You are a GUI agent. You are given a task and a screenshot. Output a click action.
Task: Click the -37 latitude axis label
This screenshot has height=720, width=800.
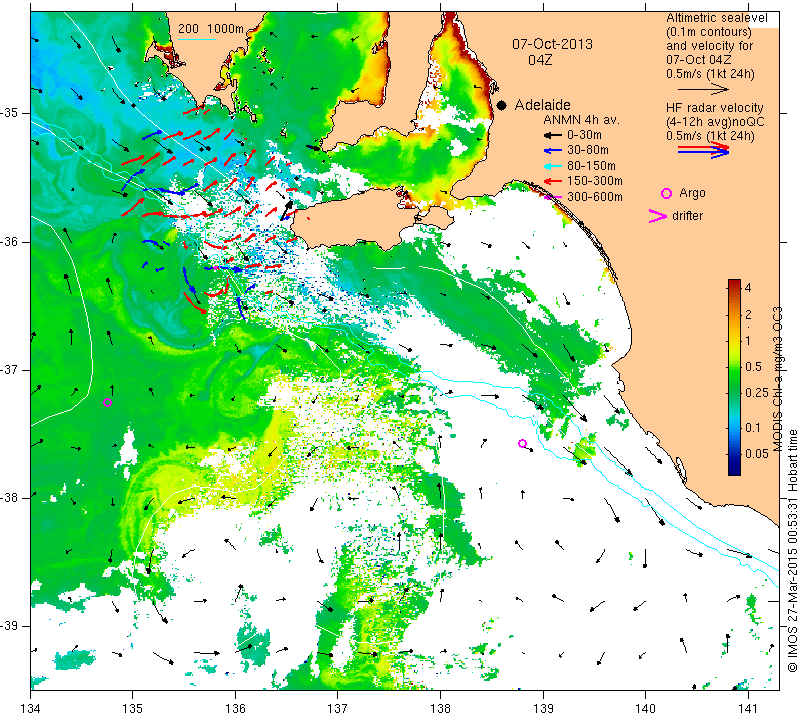[9, 369]
